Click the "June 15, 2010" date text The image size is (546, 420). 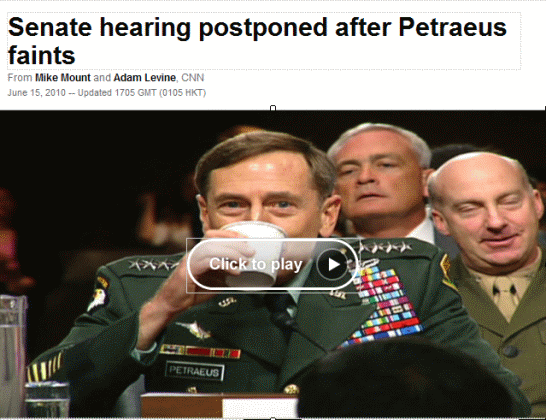37,93
